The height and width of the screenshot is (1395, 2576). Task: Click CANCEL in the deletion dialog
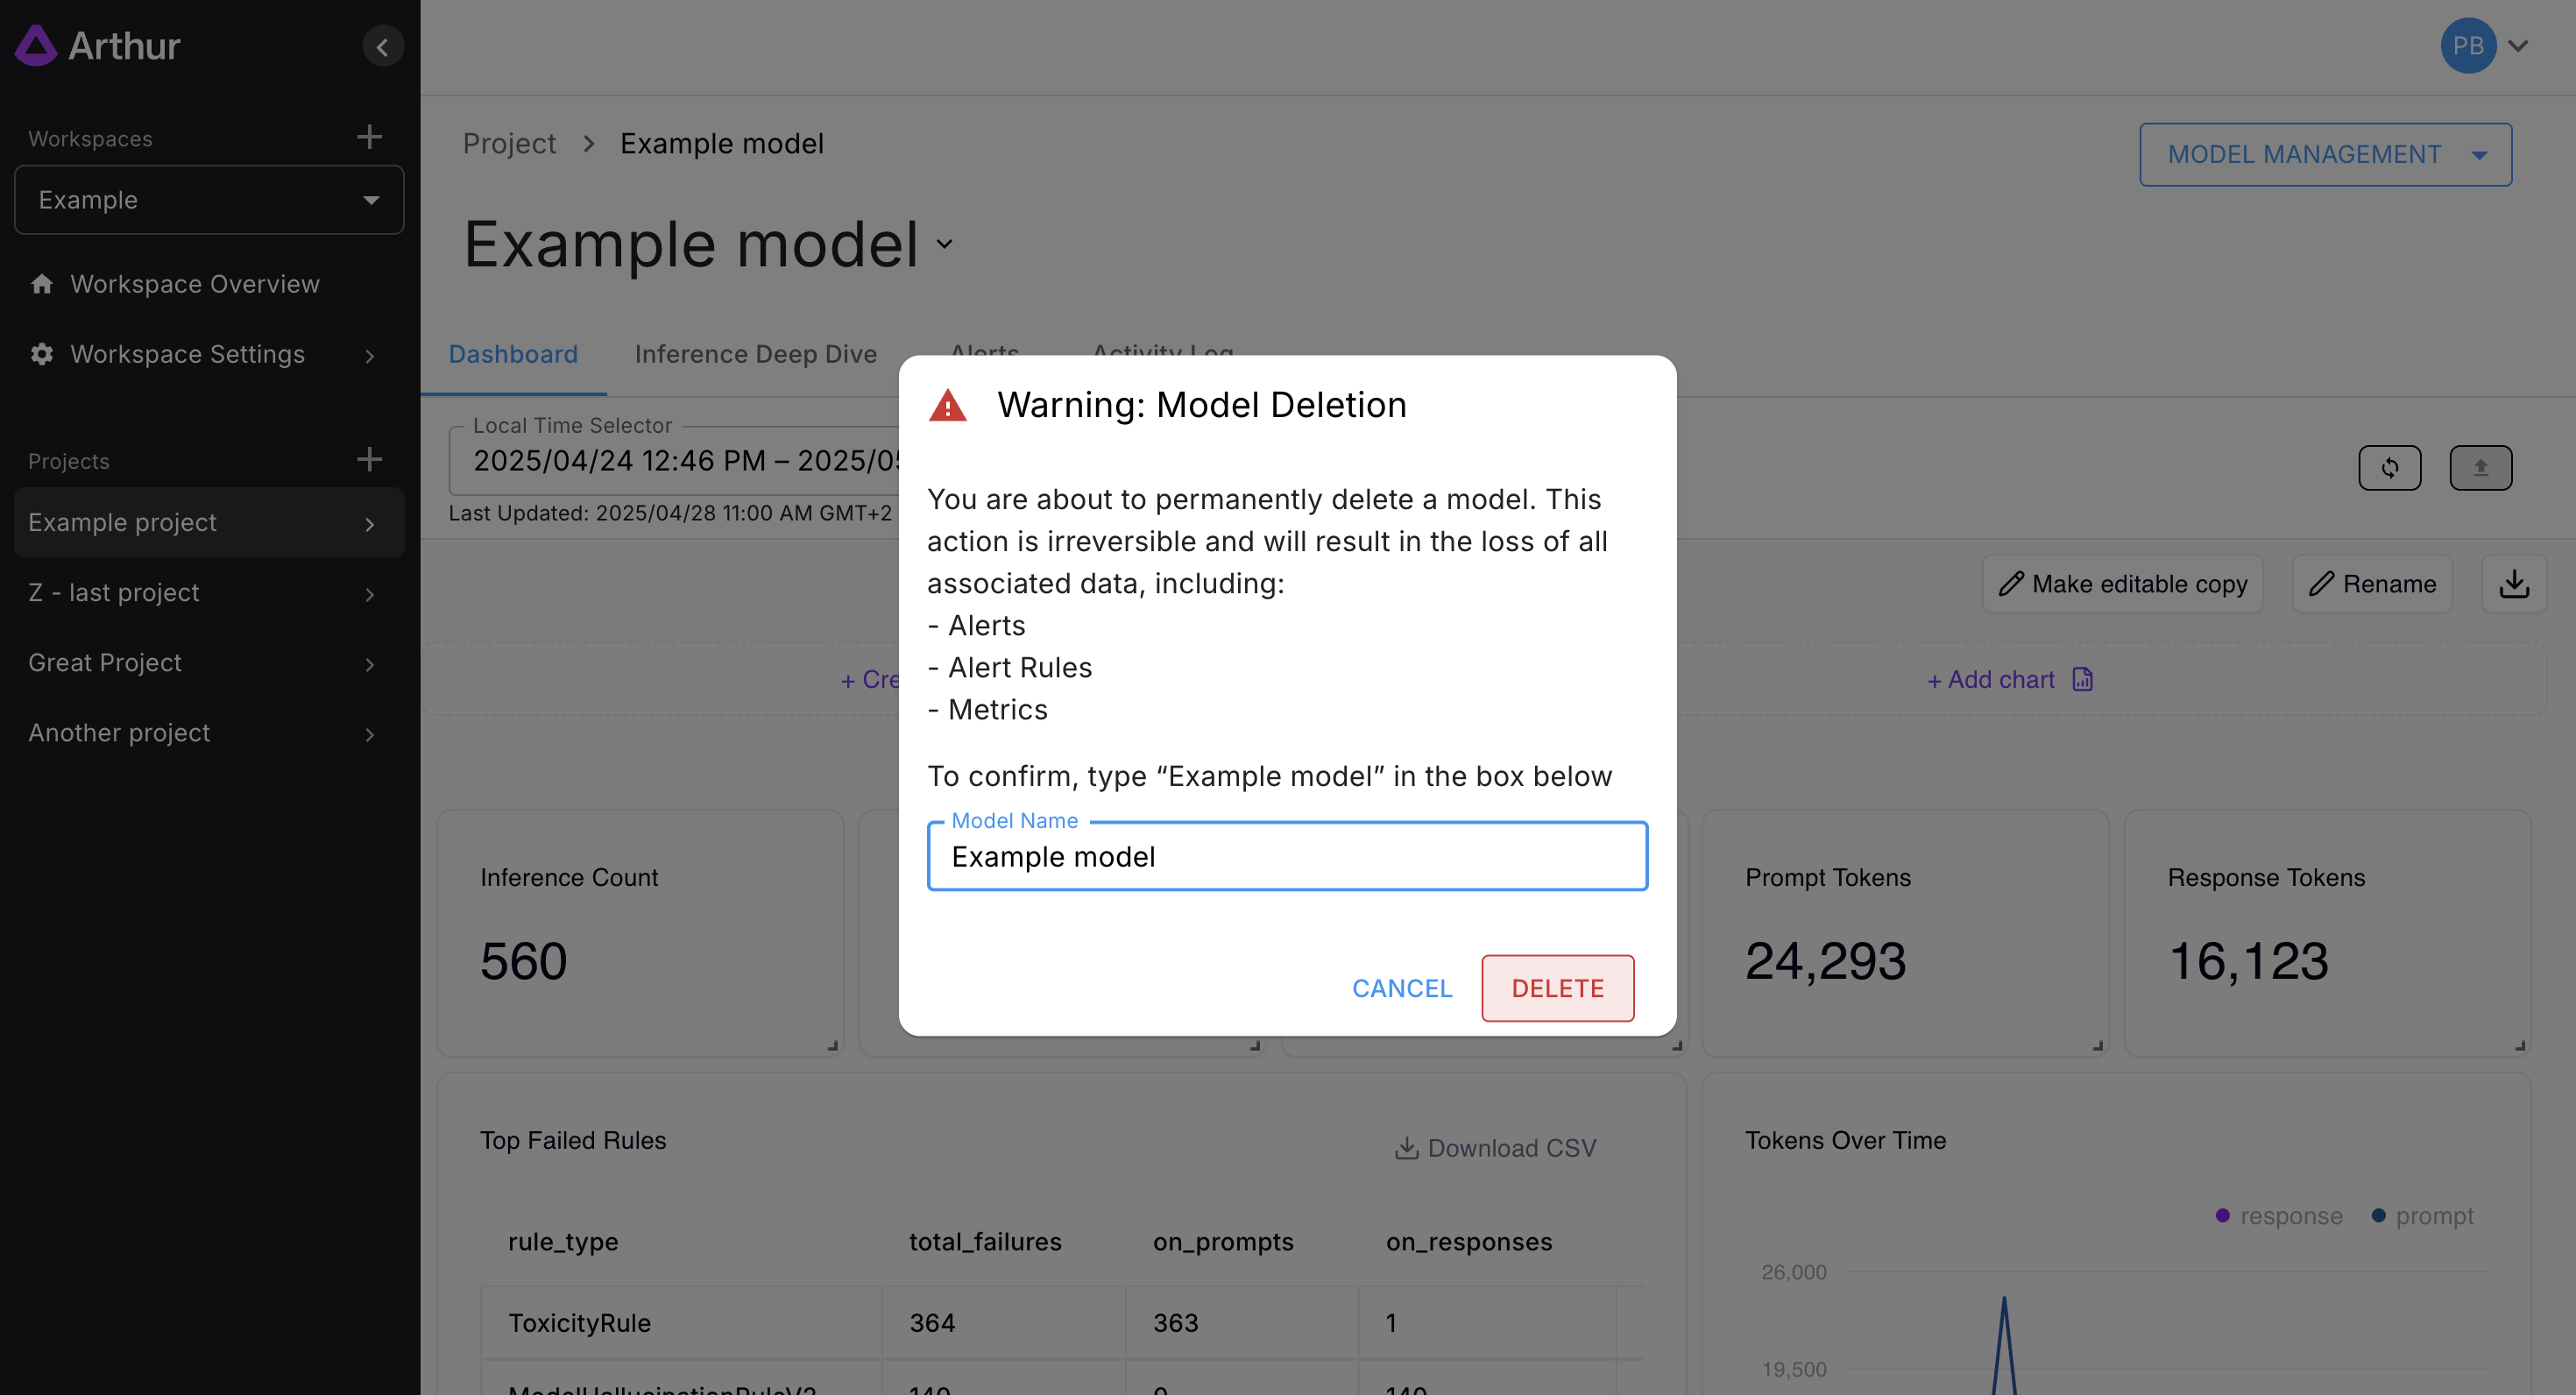(1401, 988)
